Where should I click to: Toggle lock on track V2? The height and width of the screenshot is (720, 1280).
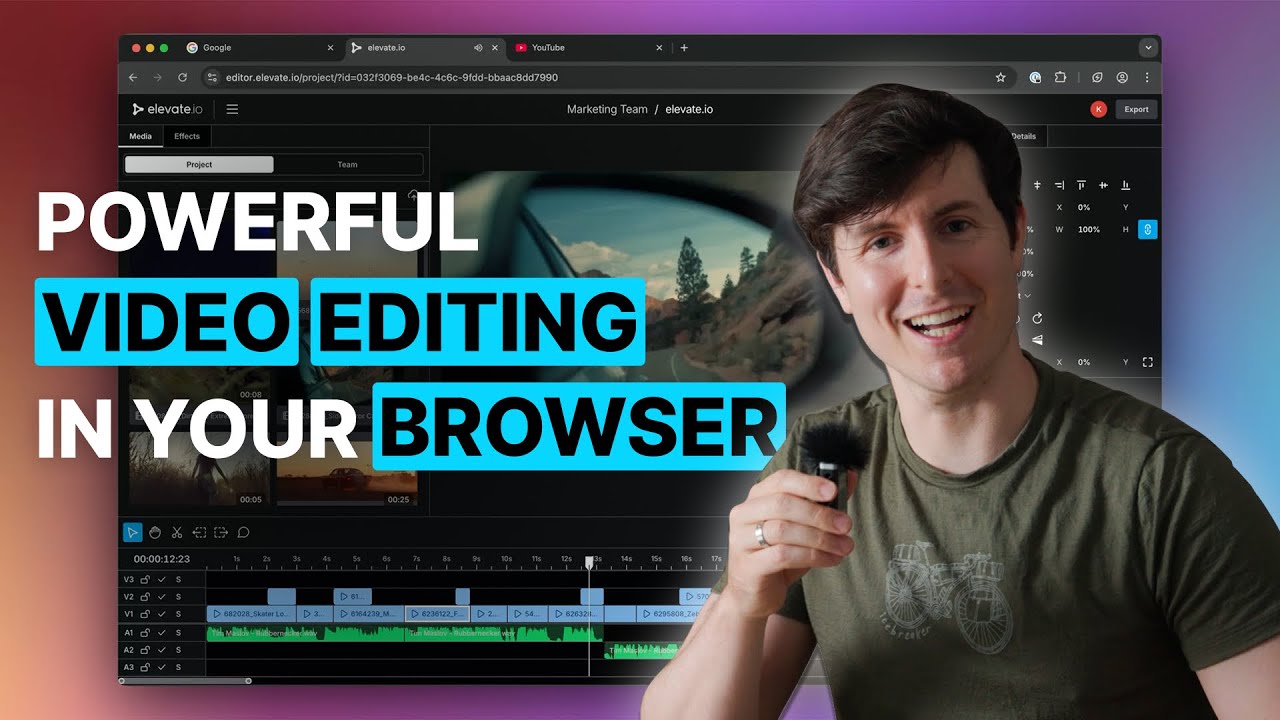[145, 596]
